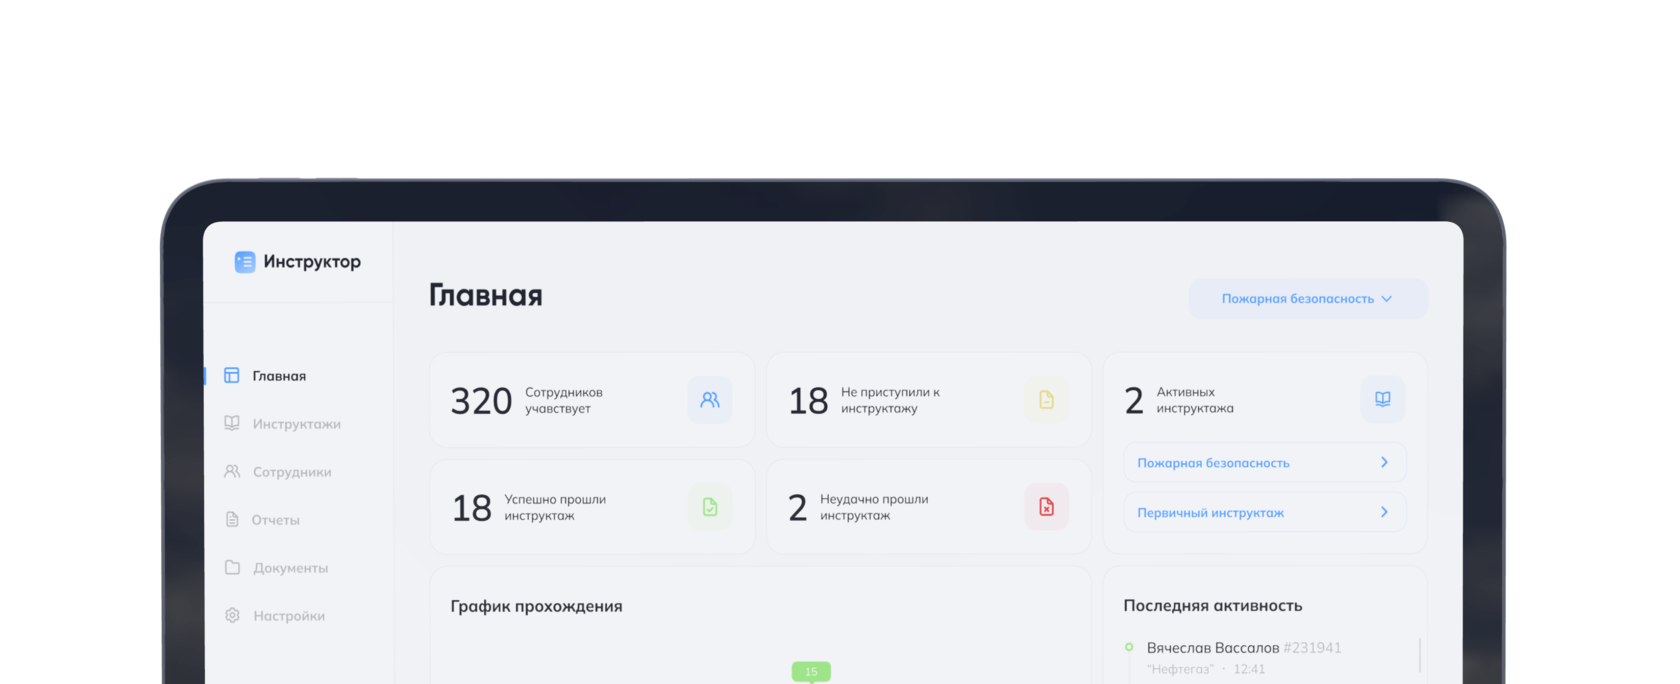
Task: Click the Отчеты document icon in sidebar
Action: coord(232,519)
